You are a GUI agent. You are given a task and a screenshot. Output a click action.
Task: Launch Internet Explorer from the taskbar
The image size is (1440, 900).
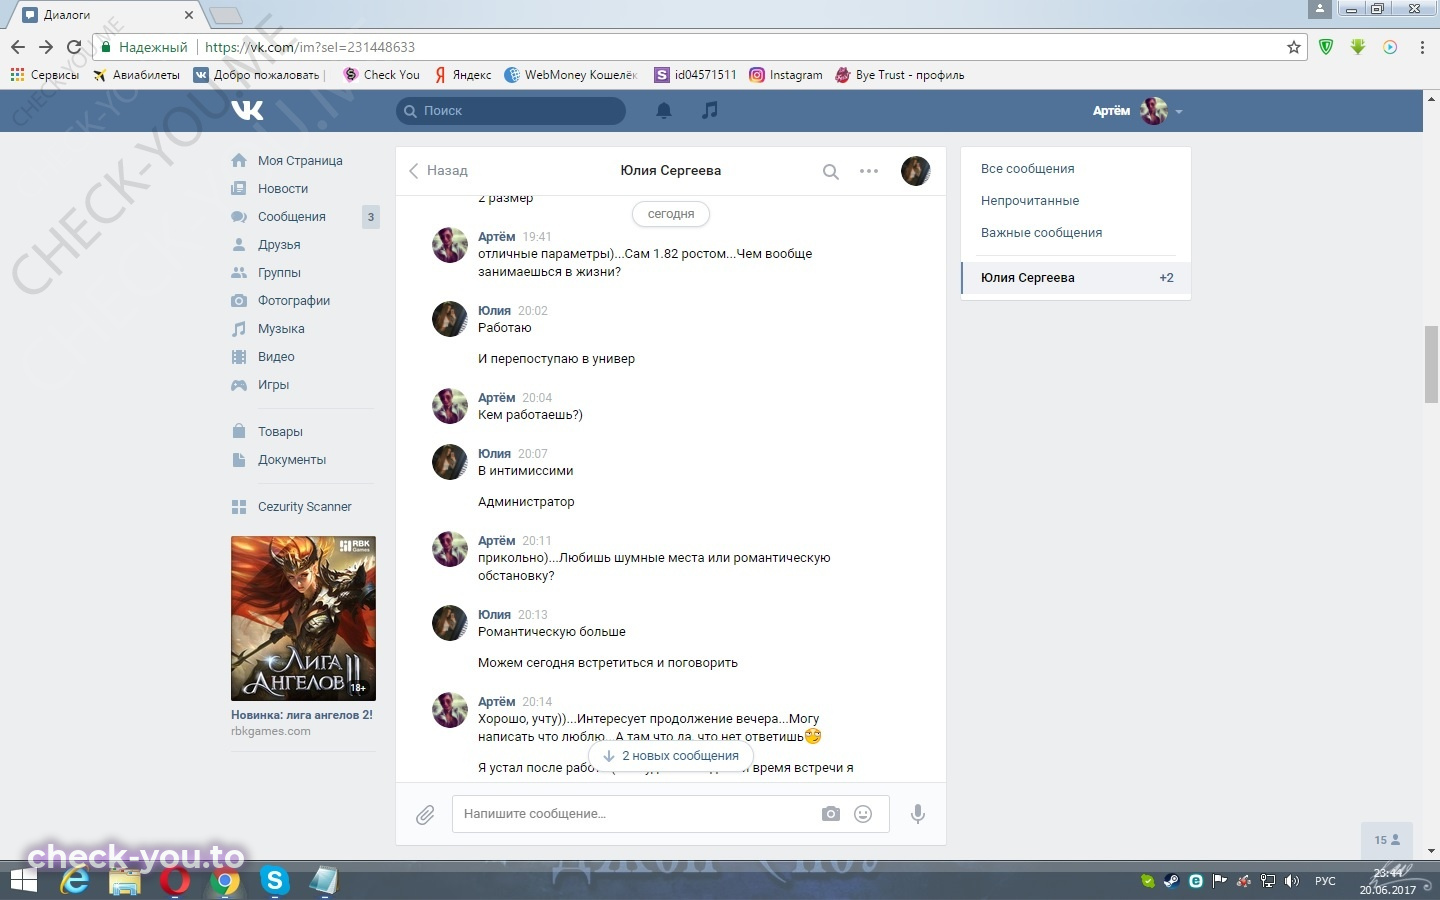(x=75, y=881)
